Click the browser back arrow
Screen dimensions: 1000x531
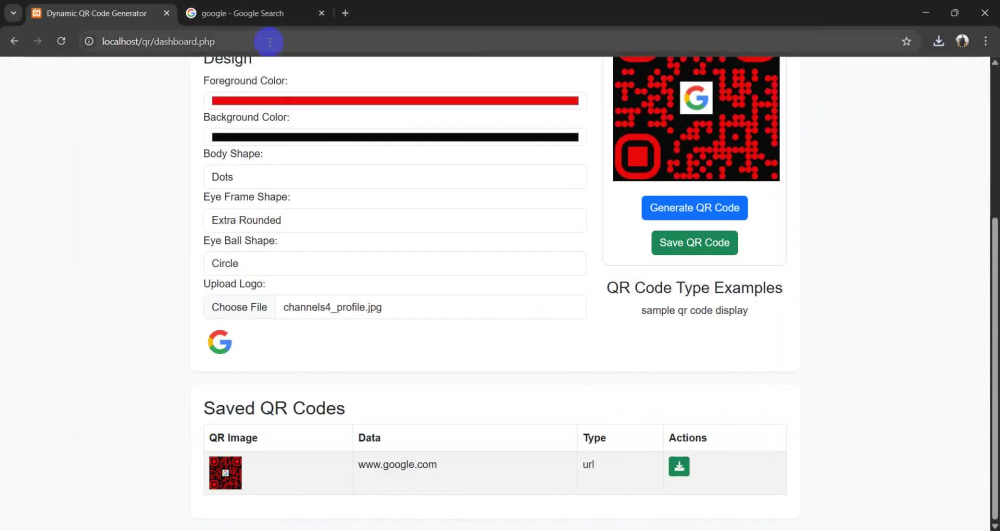(x=14, y=41)
